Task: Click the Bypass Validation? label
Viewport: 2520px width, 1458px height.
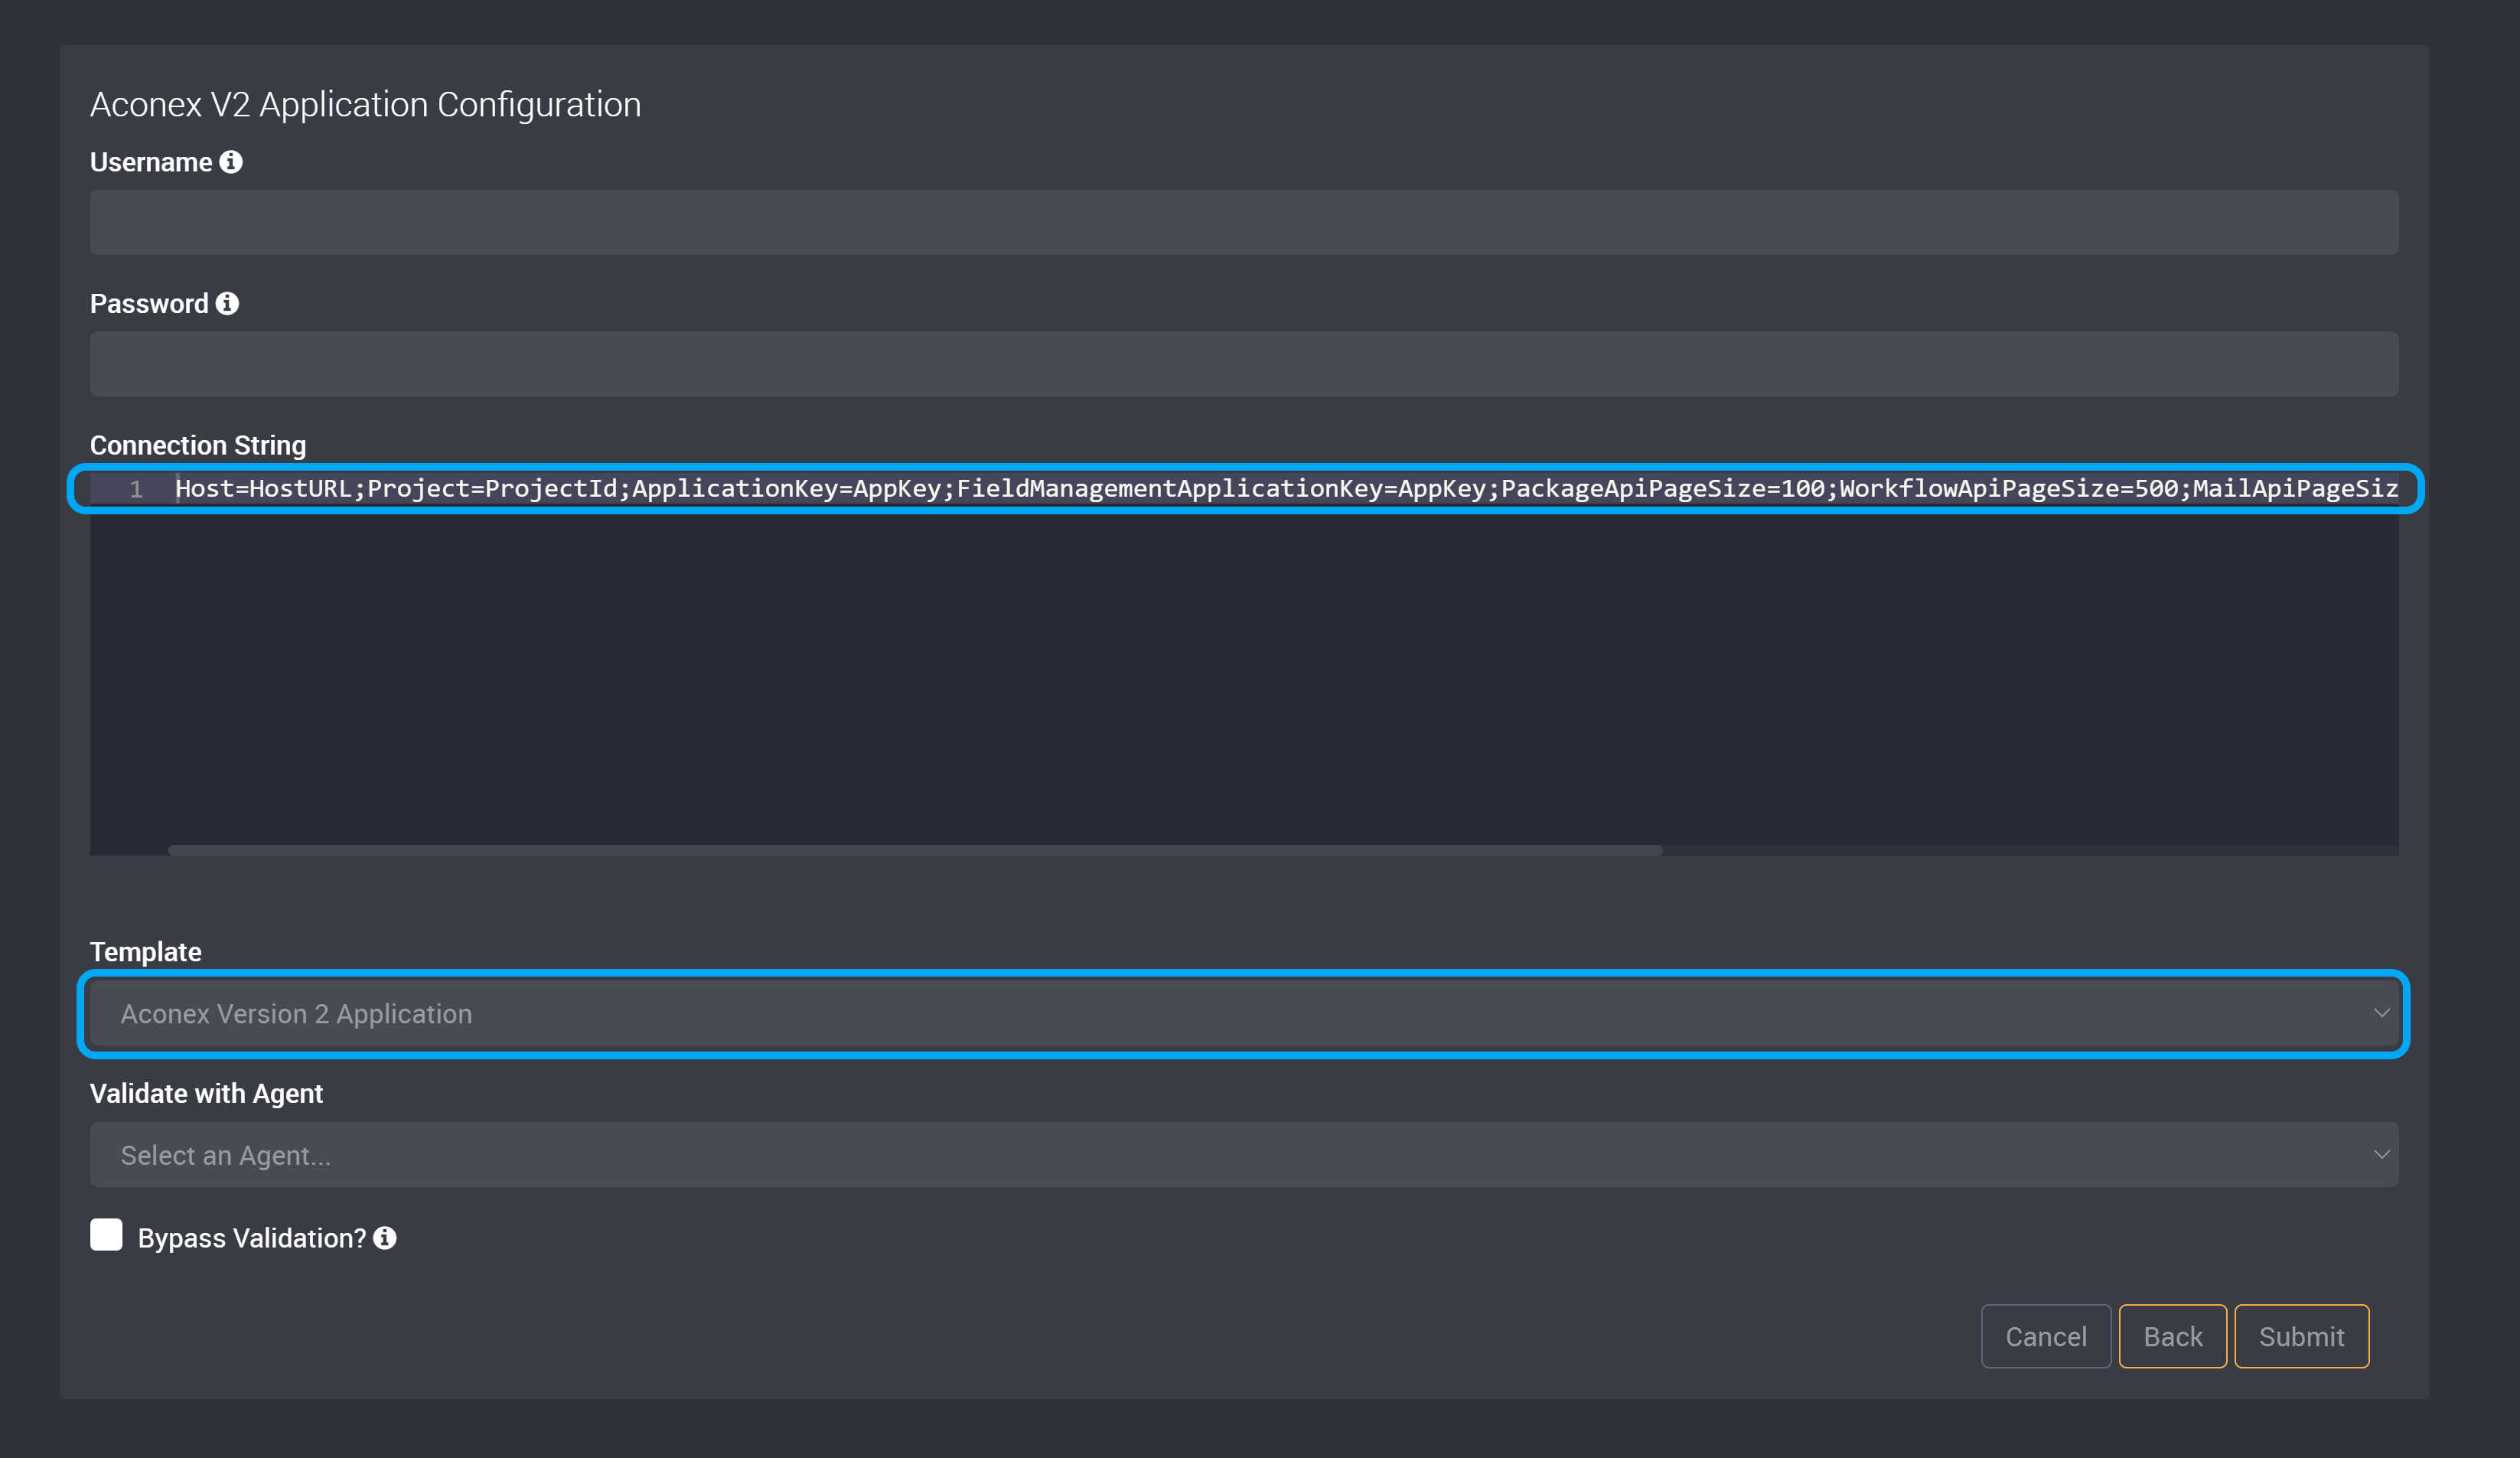Action: pyautogui.click(x=252, y=1238)
